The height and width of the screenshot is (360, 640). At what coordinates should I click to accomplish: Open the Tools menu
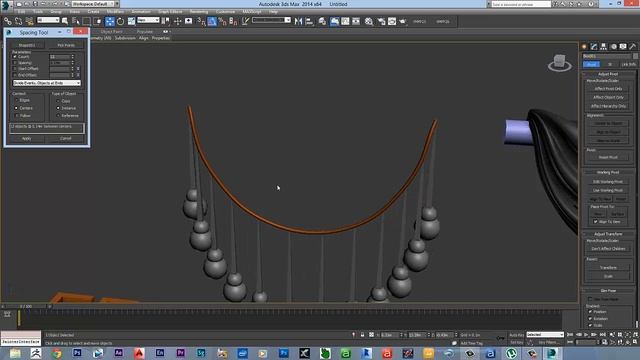pyautogui.click(x=38, y=12)
